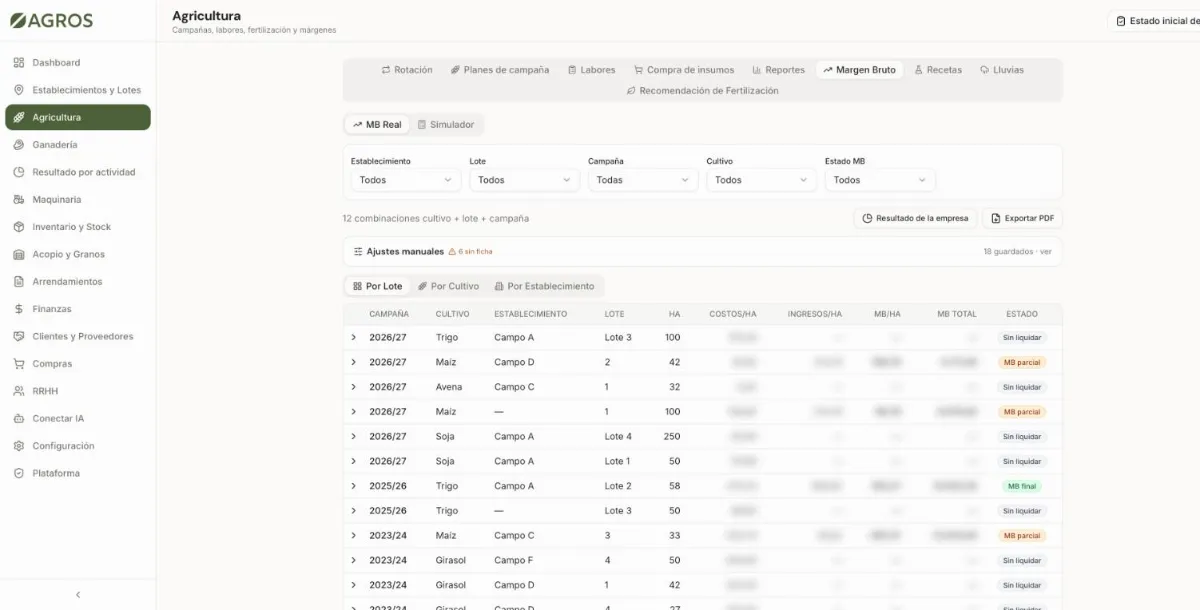
Task: Group table Por Establecimiento
Action: (544, 286)
